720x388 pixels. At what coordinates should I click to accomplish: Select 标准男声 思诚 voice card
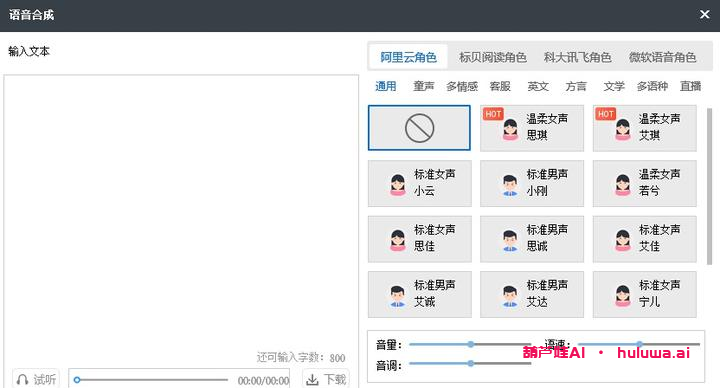(532, 239)
